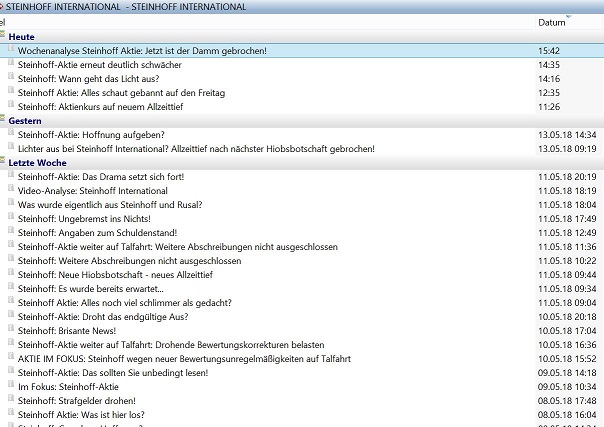This screenshot has height=427, width=604.
Task: Open 'Steinhoff: Strafgelder drohen!'
Action: point(77,401)
